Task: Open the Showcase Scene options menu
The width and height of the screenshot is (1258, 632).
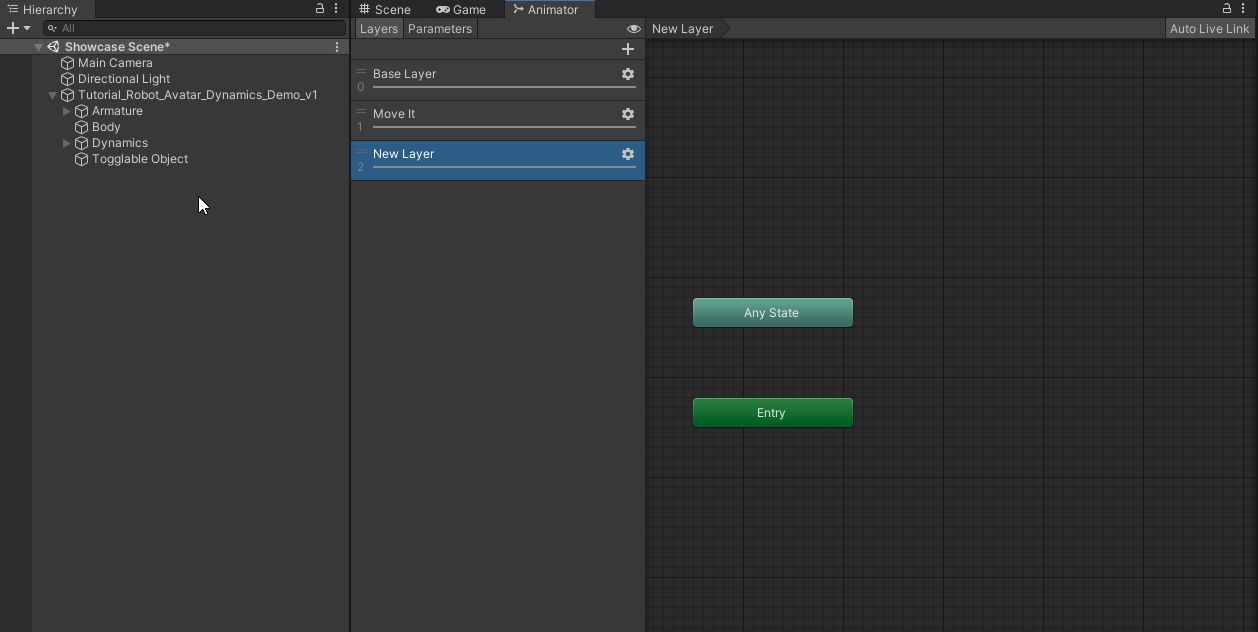Action: click(x=337, y=46)
